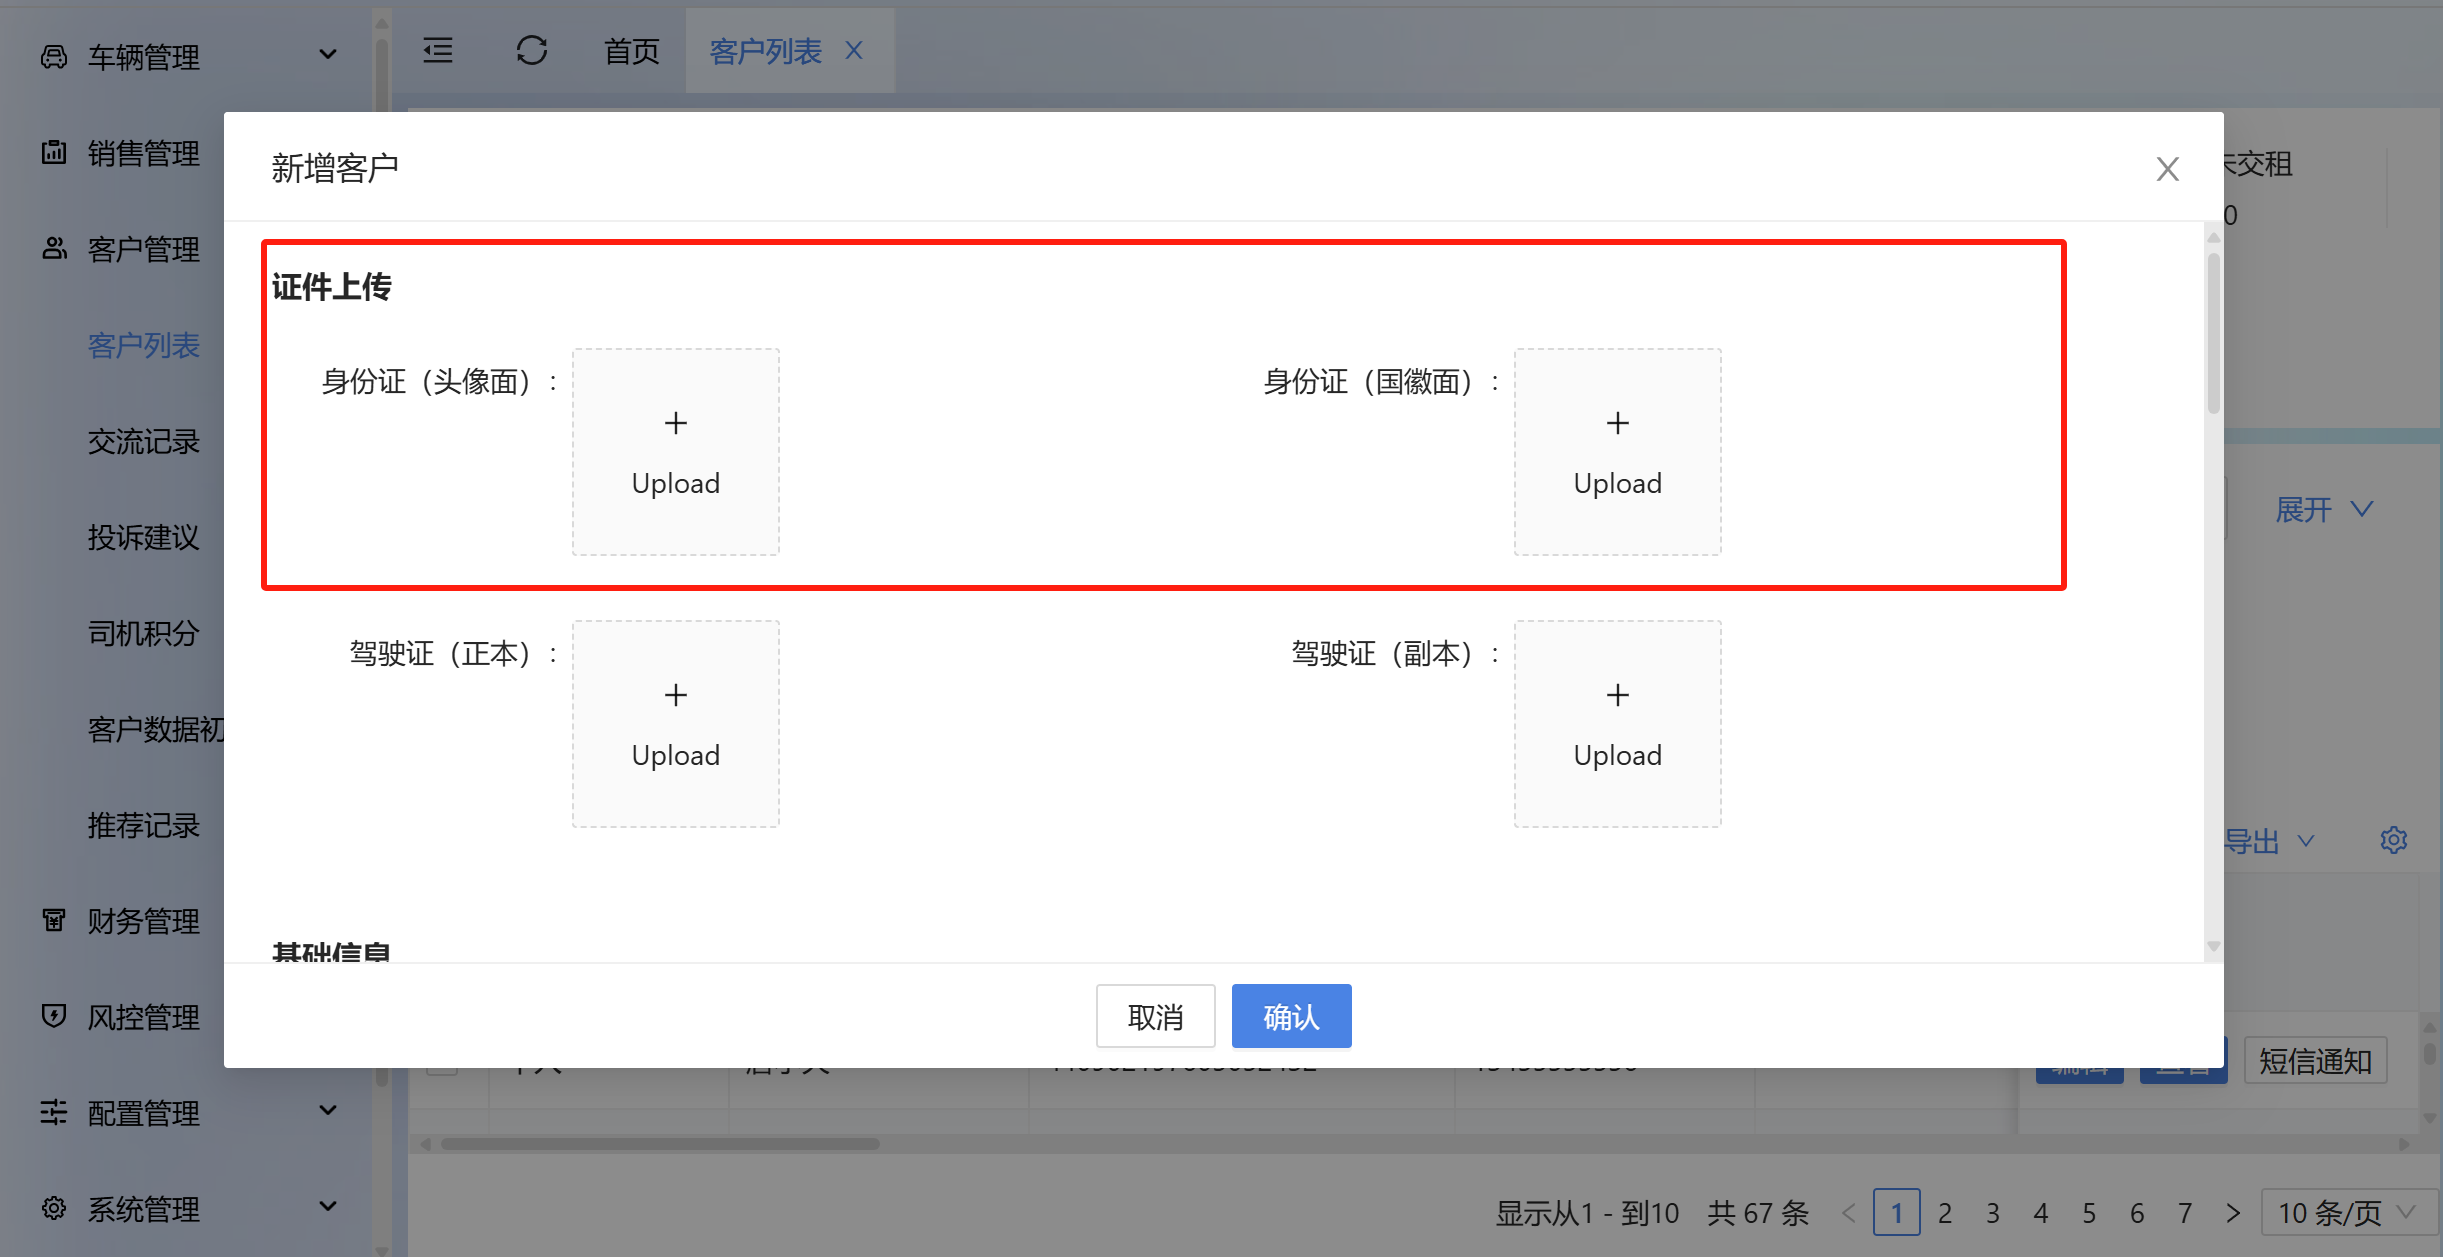Click the 确认 button
Screen dimensions: 2443x1257
[x=1291, y=1016]
